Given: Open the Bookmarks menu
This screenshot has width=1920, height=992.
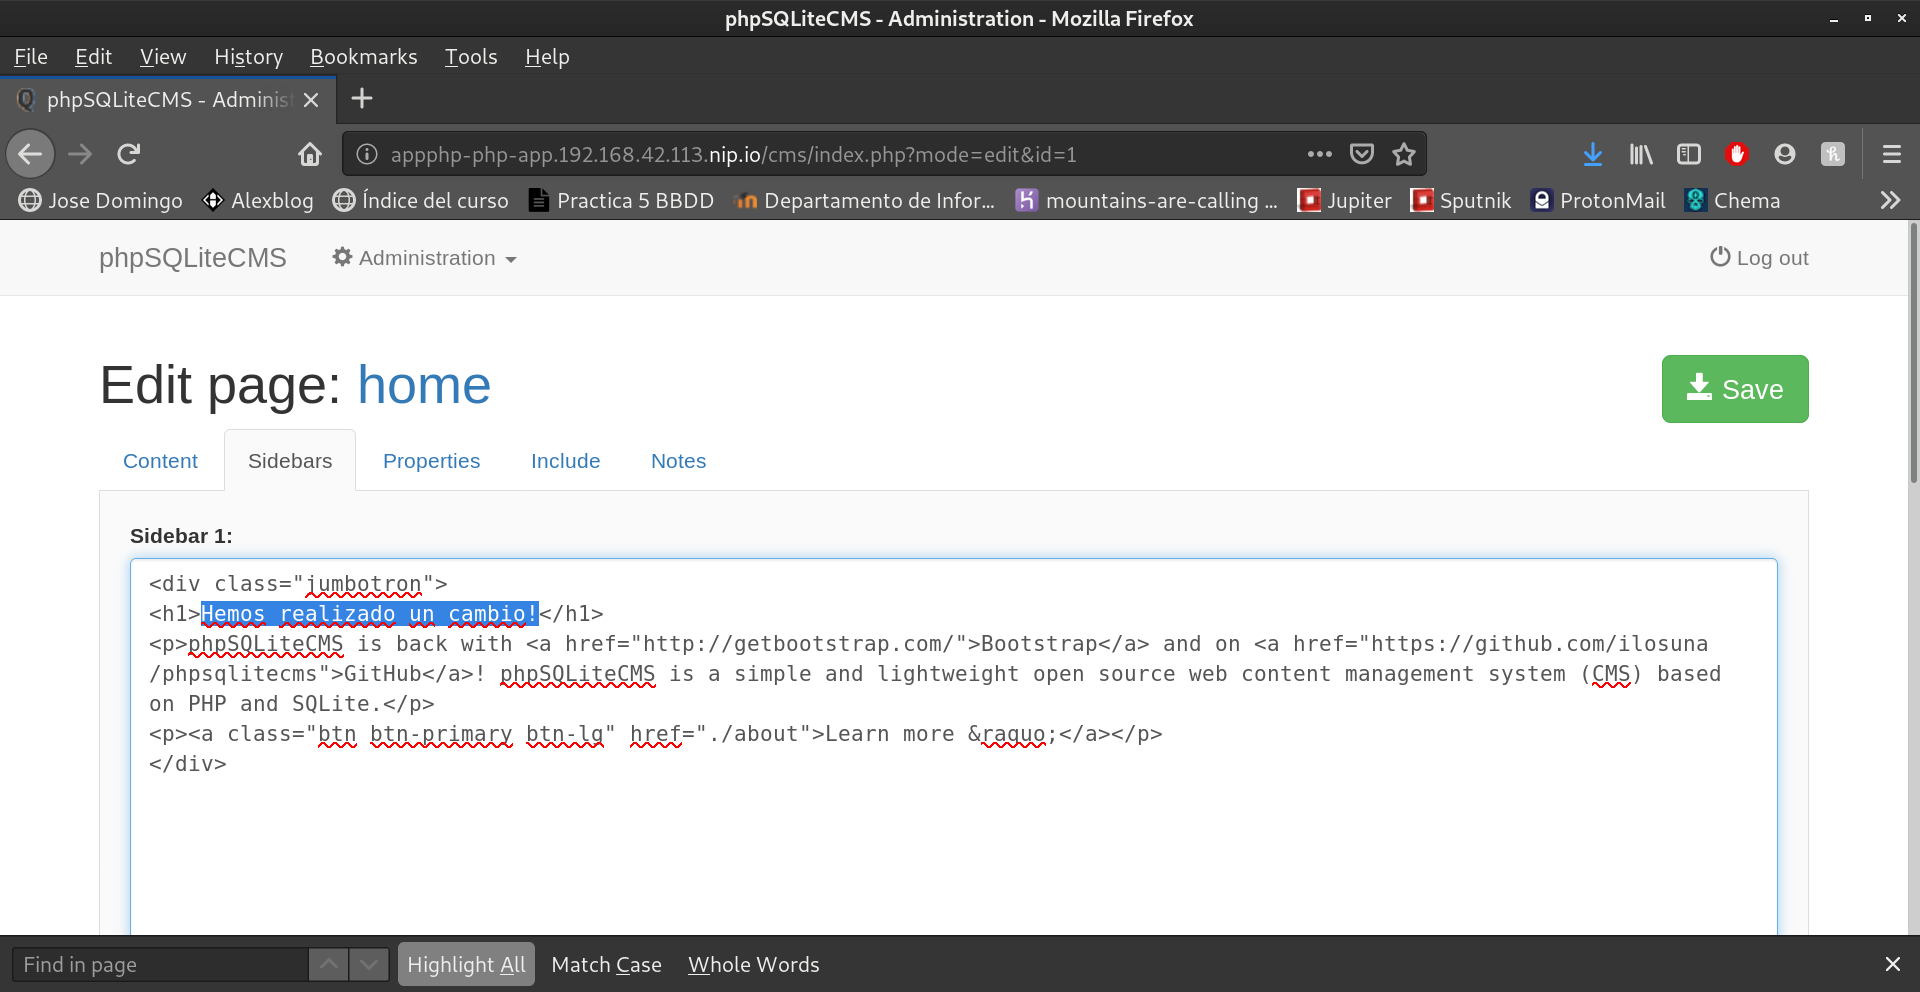Looking at the screenshot, I should [x=363, y=57].
